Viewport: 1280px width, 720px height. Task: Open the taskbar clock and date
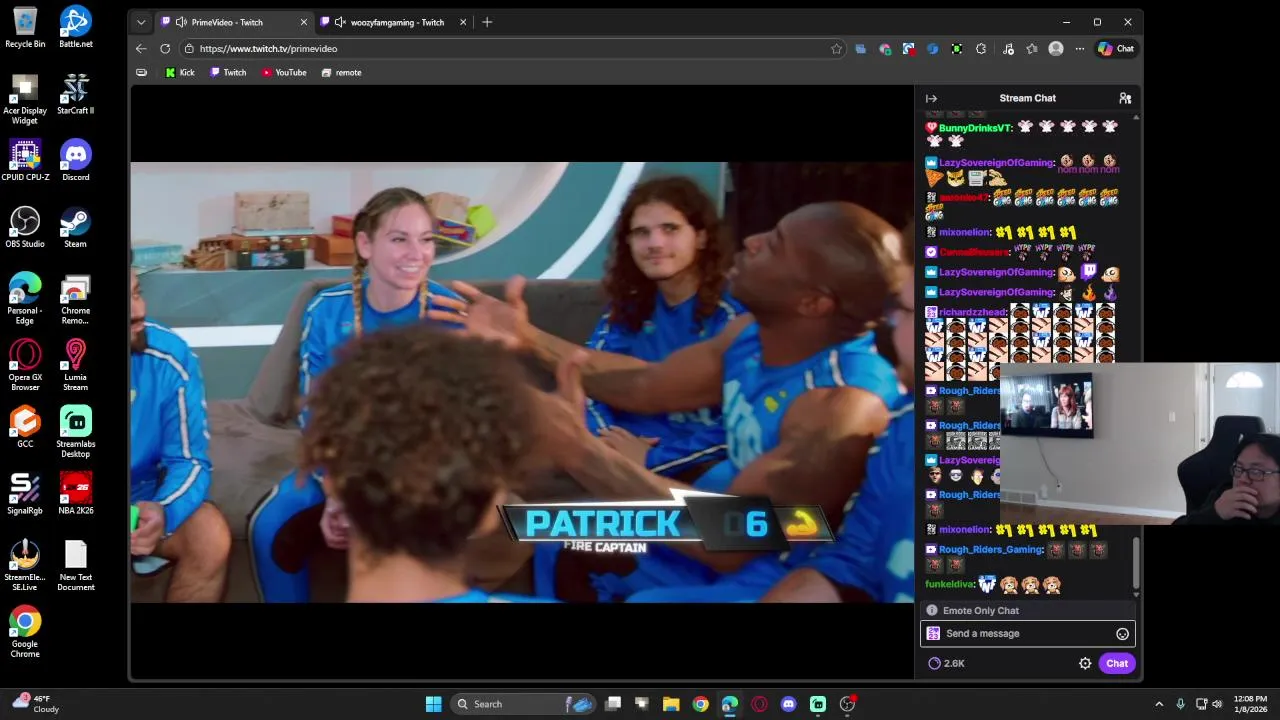pyautogui.click(x=1250, y=704)
